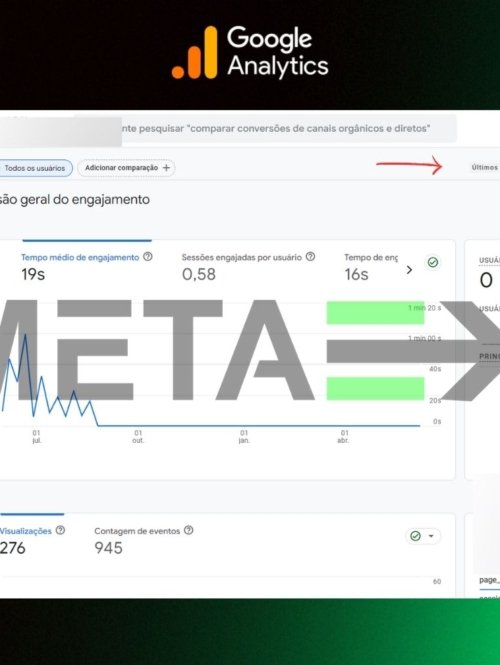Image resolution: width=500 pixels, height=665 pixels.
Task: Open help icon beside Contagem de eventos
Action: tap(189, 530)
